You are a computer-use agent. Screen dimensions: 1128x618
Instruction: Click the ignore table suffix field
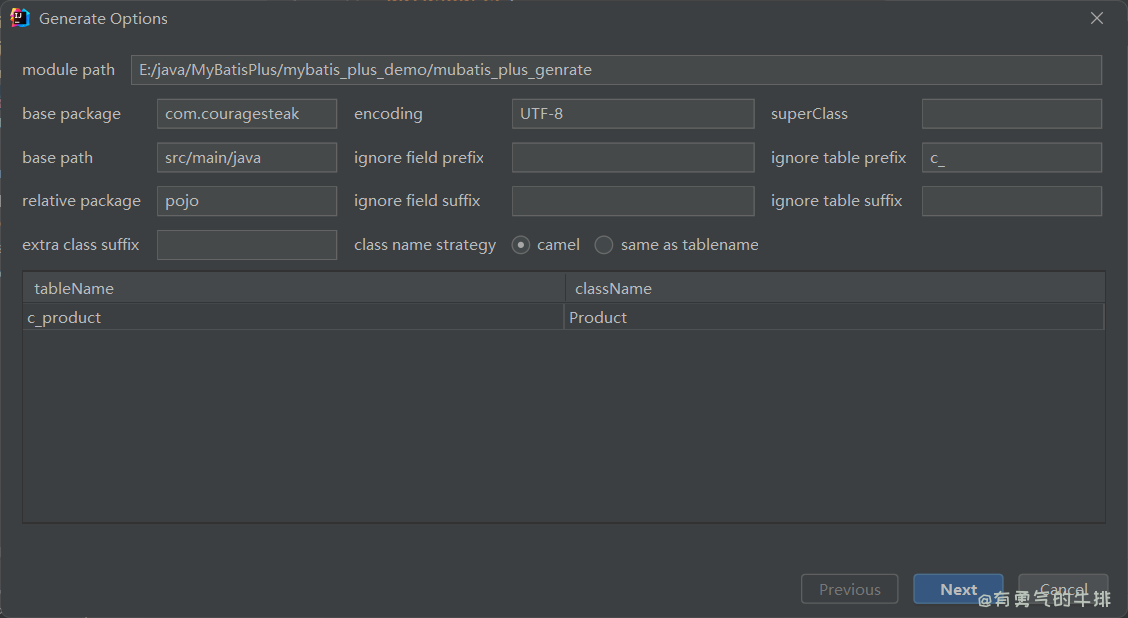coord(1011,201)
